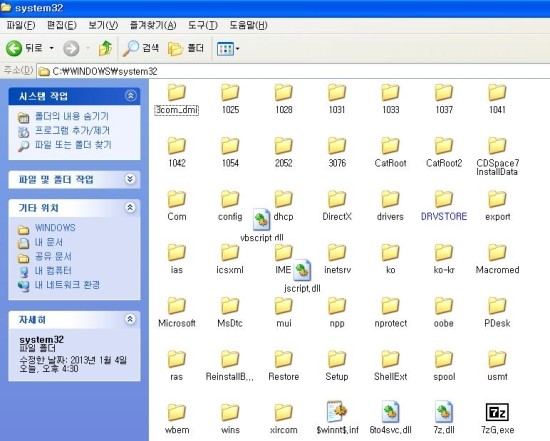Open the 보기(V) menu
The height and width of the screenshot is (441, 550).
pos(103,25)
